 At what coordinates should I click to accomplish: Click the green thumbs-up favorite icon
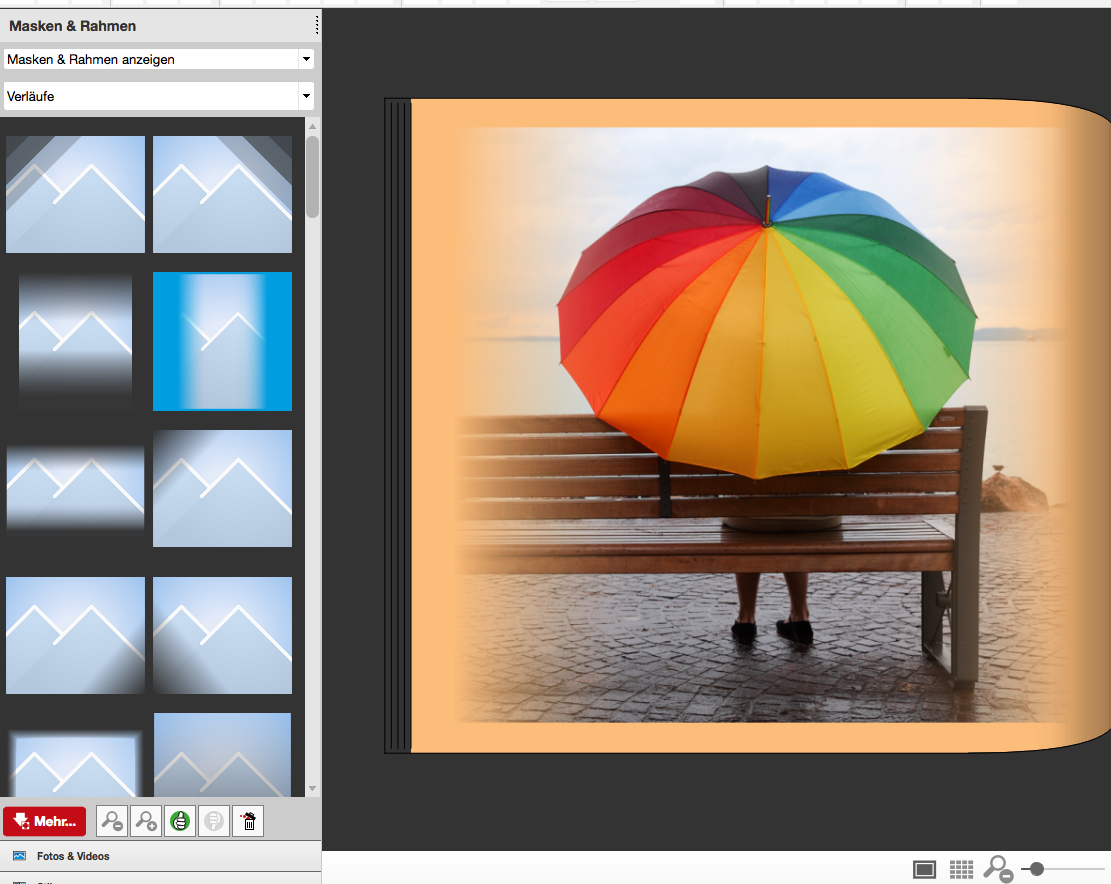(180, 822)
